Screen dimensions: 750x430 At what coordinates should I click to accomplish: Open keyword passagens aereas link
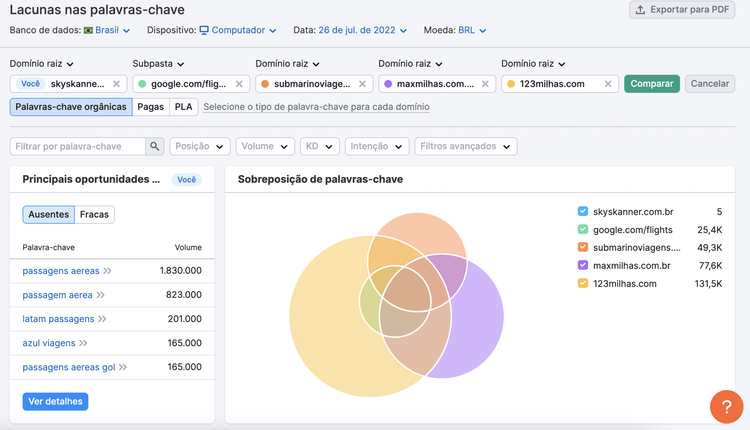pyautogui.click(x=61, y=271)
